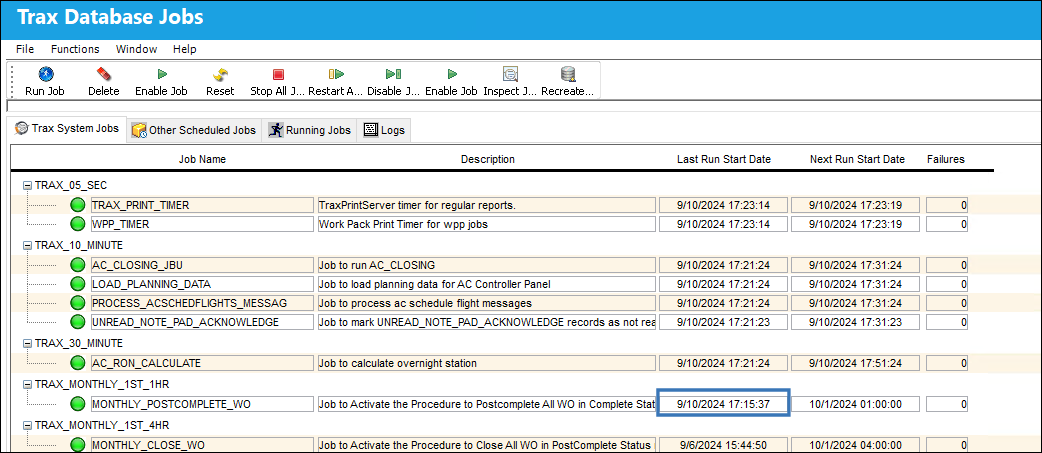Click next run date 9/10/2024 17:51:24
This screenshot has height=453, width=1042.
[856, 363]
